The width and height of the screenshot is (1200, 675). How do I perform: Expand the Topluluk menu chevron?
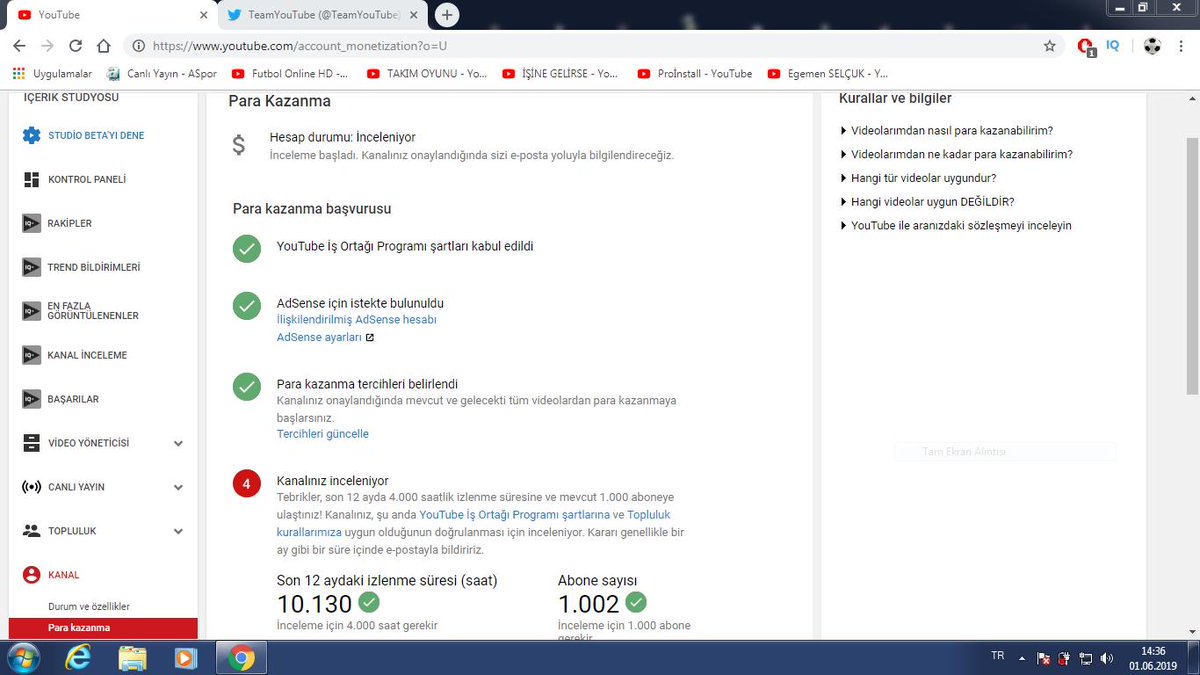pyautogui.click(x=178, y=531)
